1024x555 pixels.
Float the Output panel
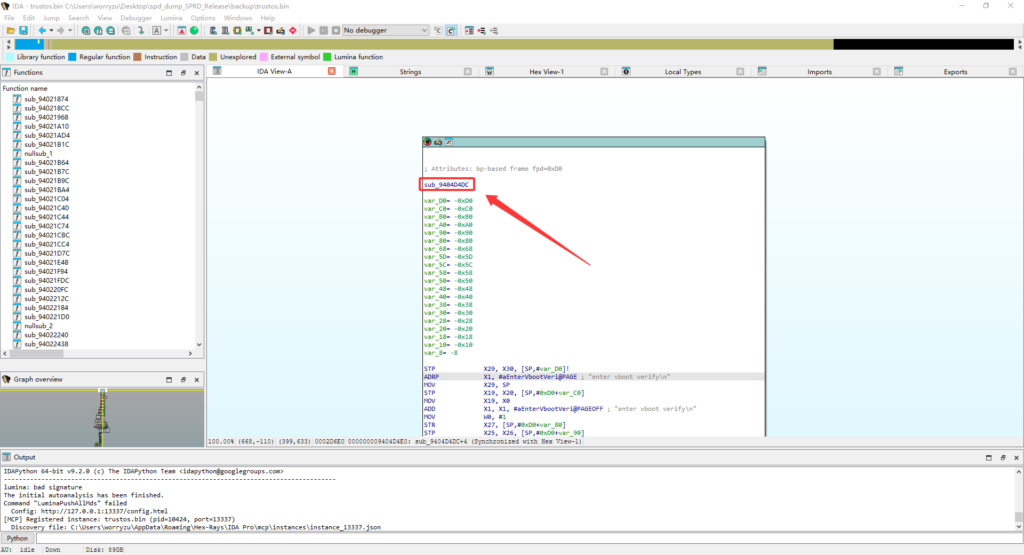[x=1002, y=458]
